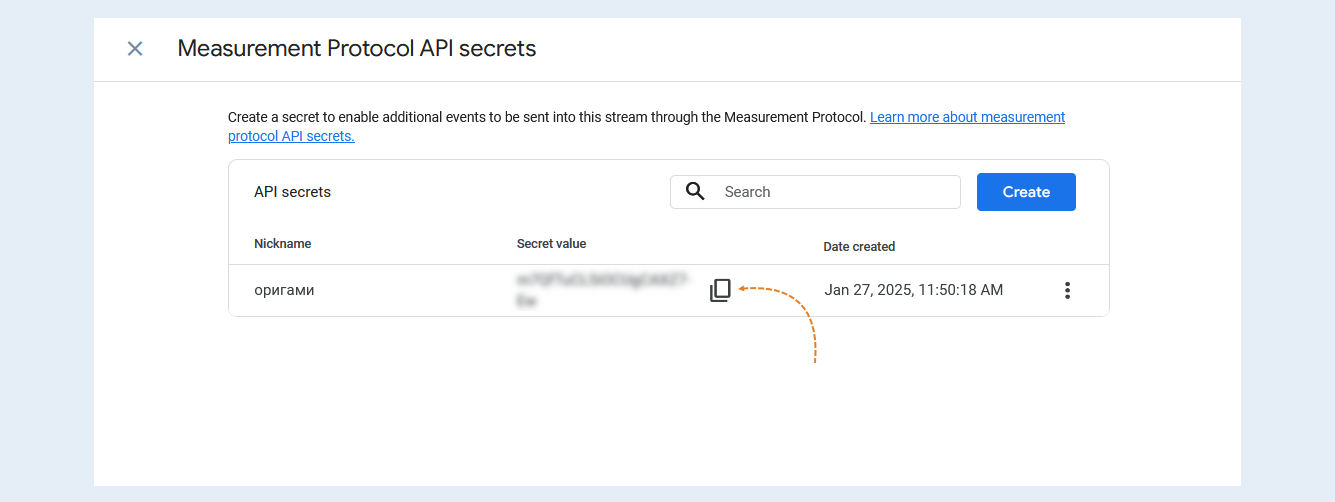Click the Jan 27, 2025 creation timestamp
1335x502 pixels.
point(913,290)
